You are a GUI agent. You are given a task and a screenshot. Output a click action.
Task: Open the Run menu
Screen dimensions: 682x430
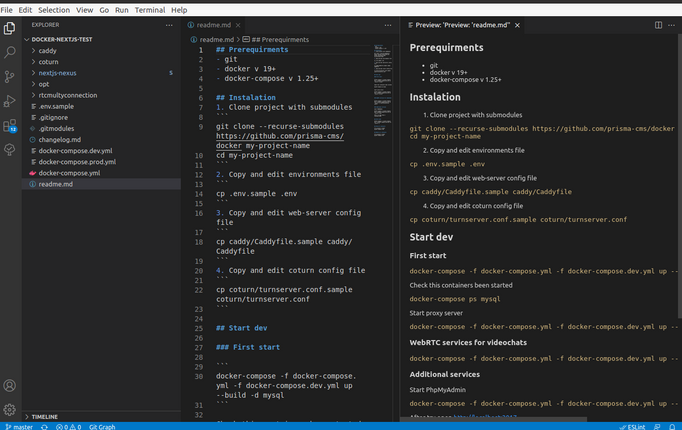point(121,10)
